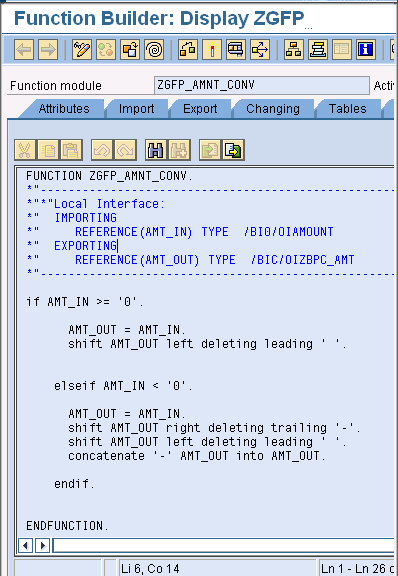This screenshot has height=576, width=398.
Task: Click the IMPORTING comment line
Action: click(x=71, y=218)
